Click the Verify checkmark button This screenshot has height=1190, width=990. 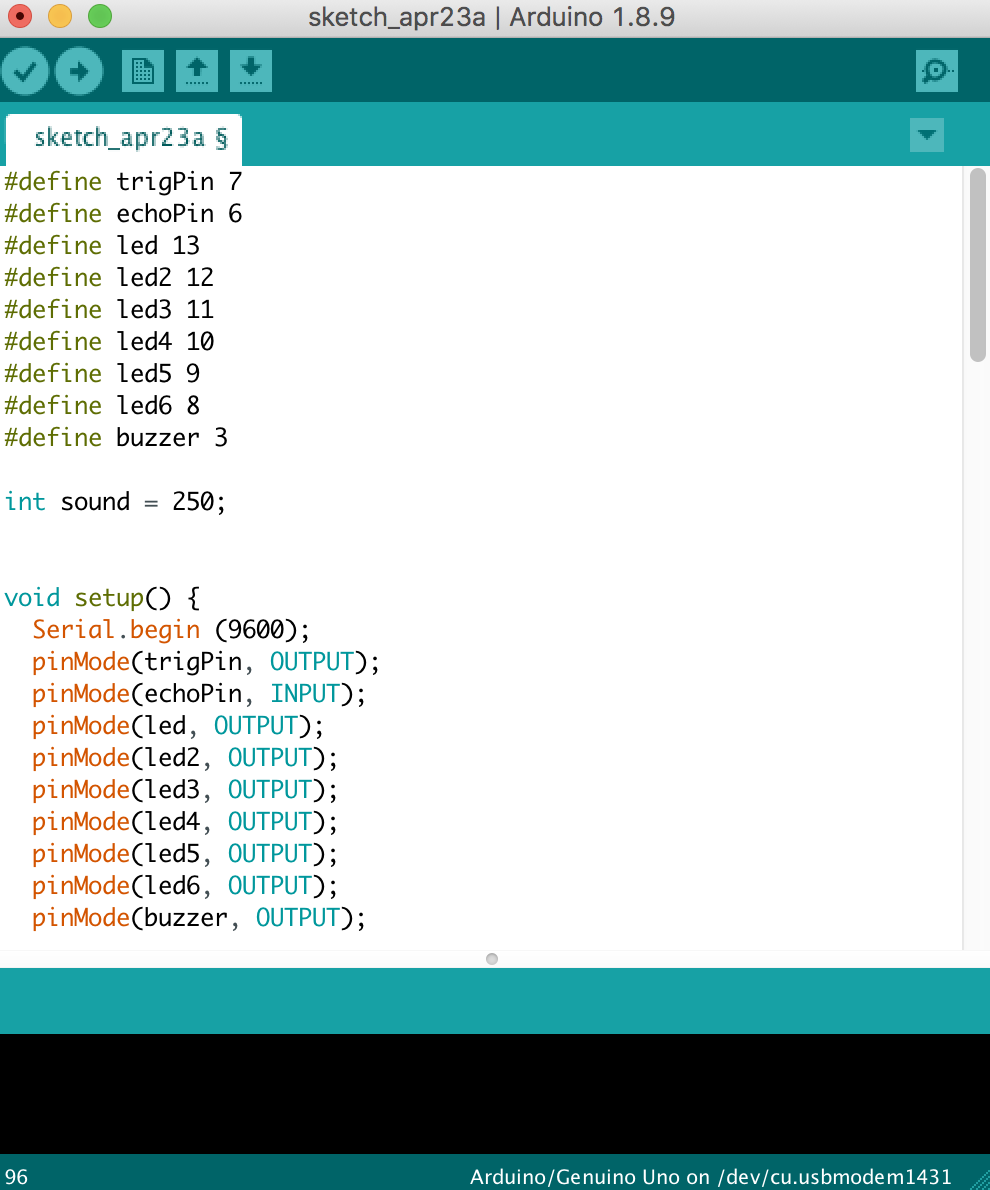(x=25, y=71)
